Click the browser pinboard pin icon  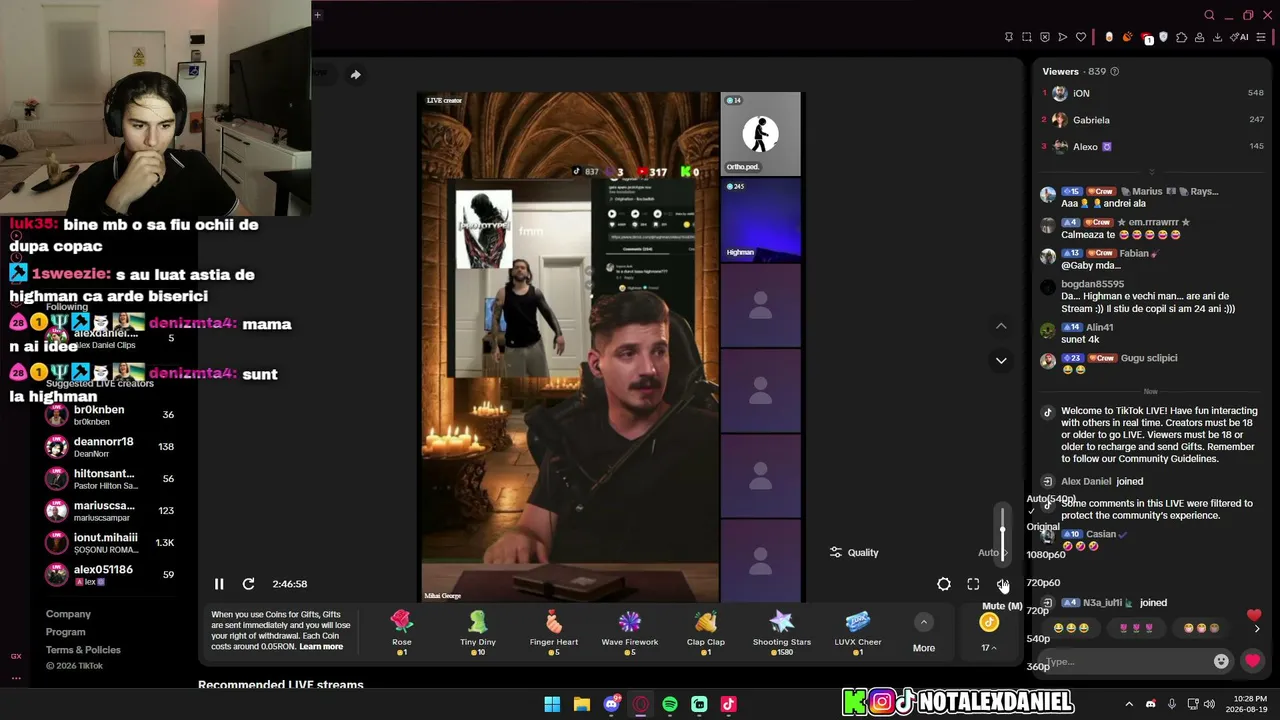coord(1008,37)
